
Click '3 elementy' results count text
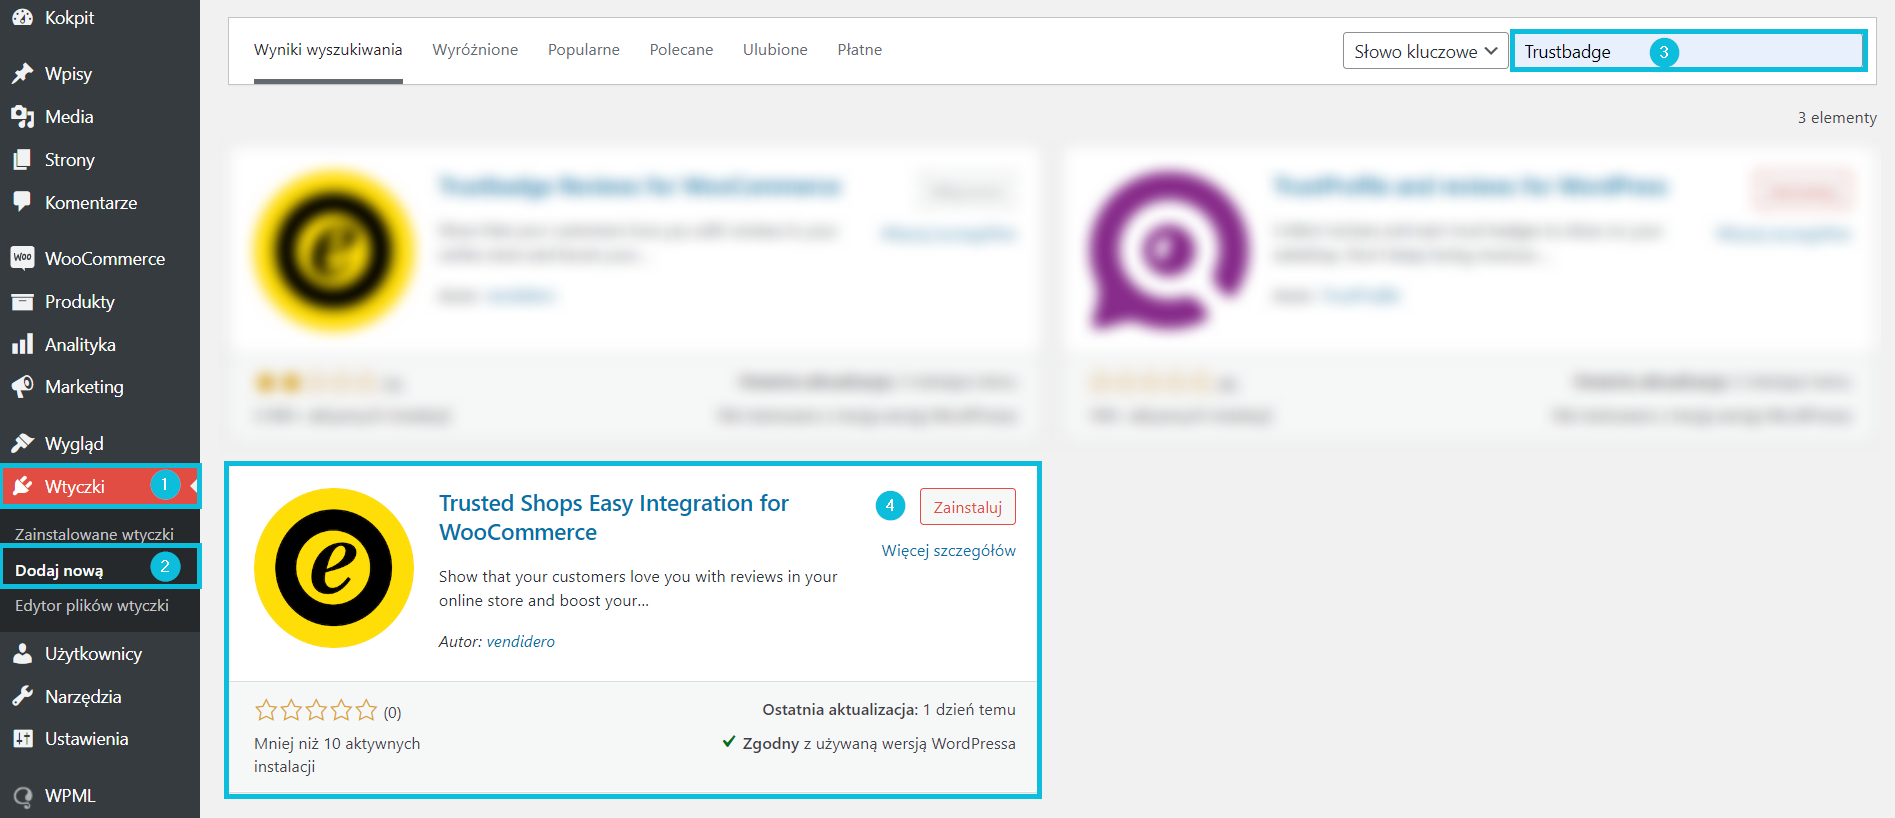(1837, 118)
